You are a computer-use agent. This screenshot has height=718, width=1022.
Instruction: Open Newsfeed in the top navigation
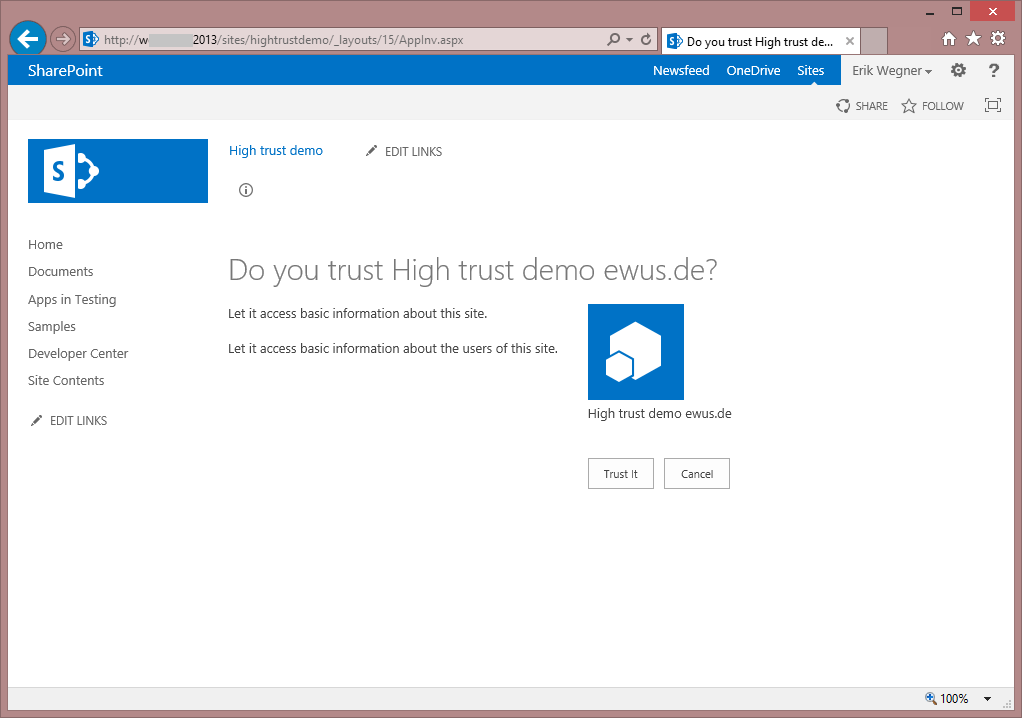coord(681,71)
